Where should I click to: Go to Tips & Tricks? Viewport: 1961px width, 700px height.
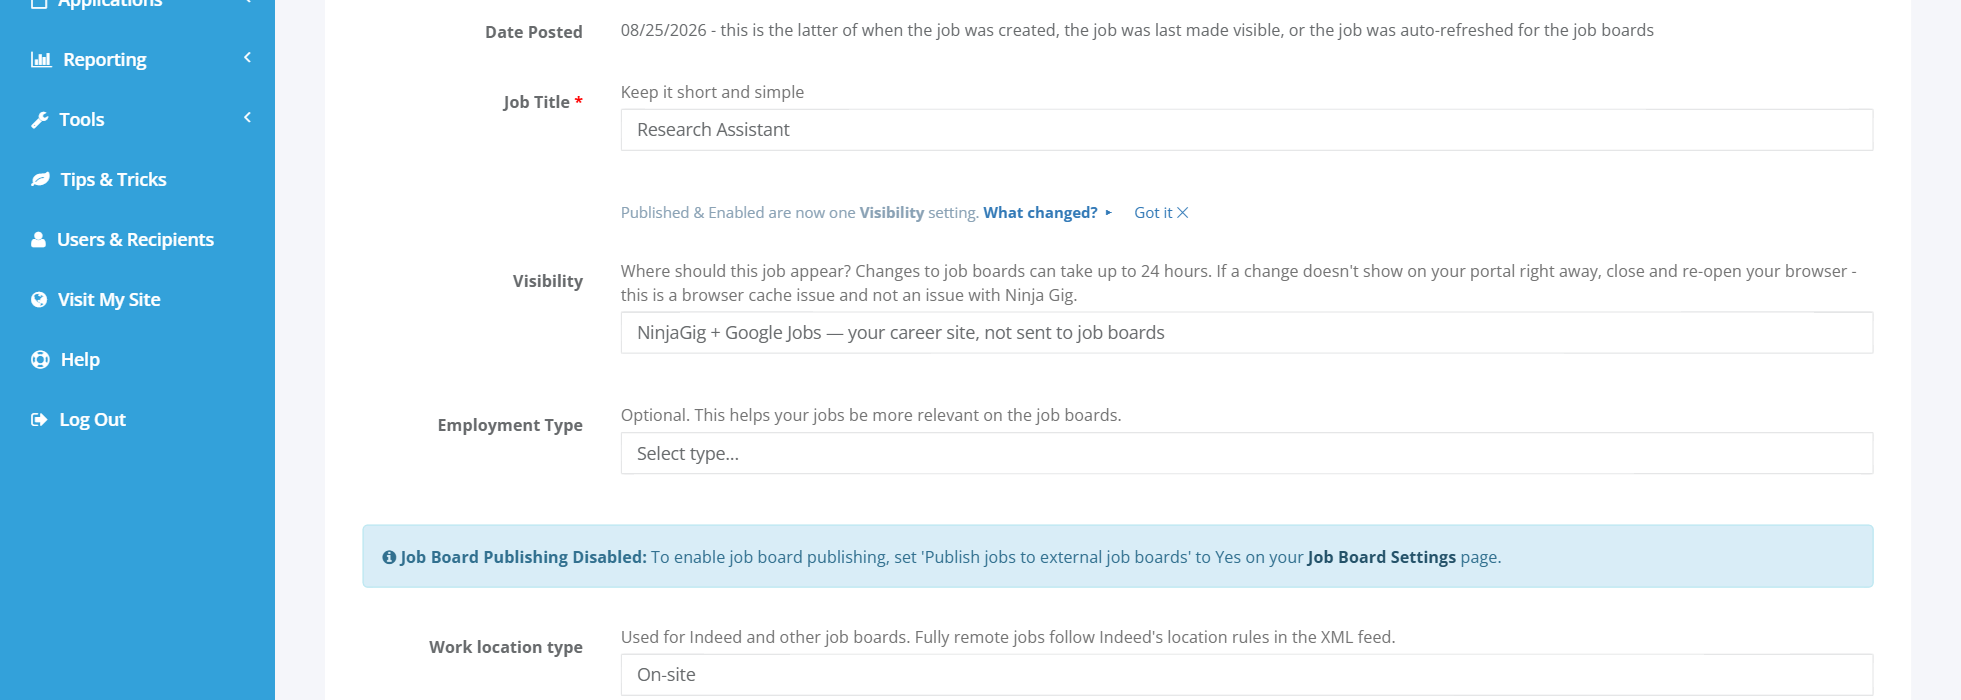(113, 180)
